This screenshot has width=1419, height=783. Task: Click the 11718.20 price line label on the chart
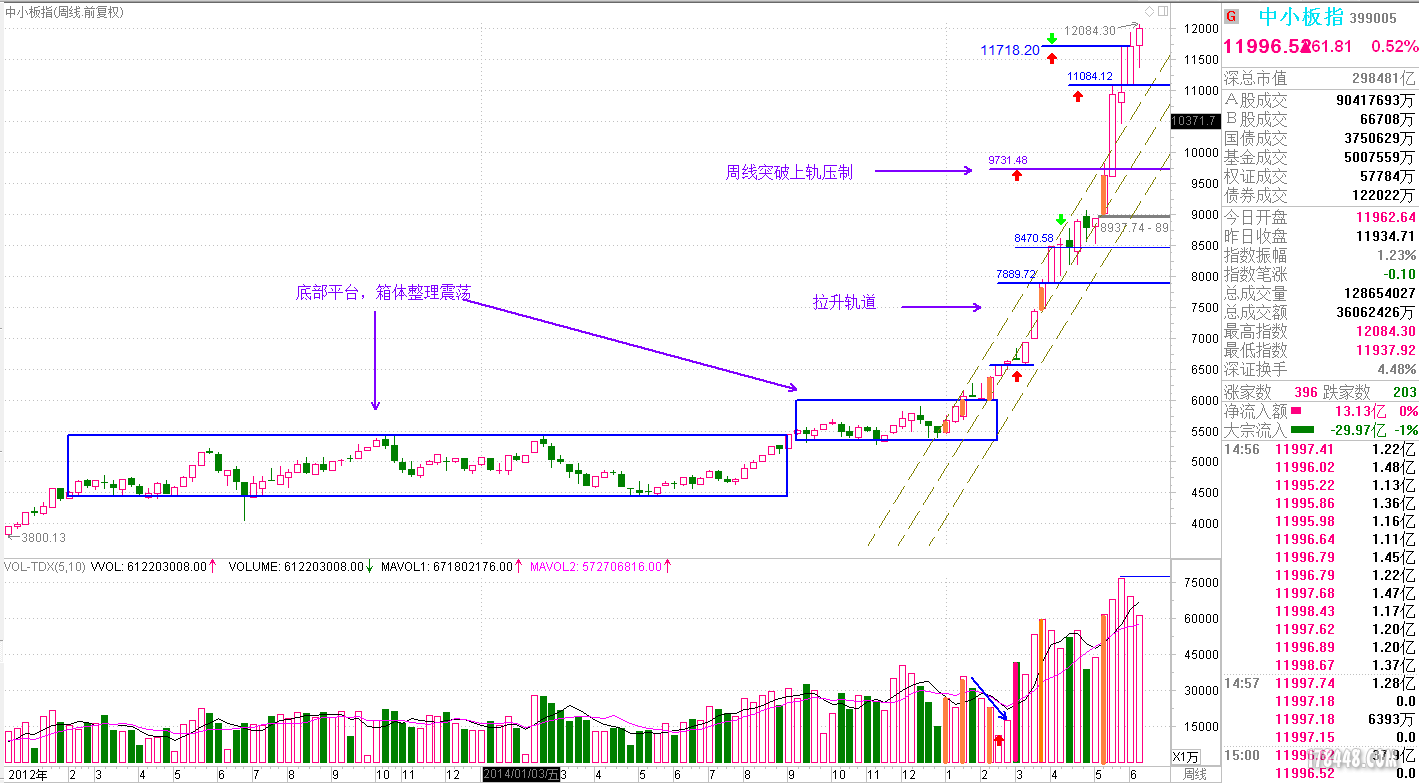point(1010,49)
